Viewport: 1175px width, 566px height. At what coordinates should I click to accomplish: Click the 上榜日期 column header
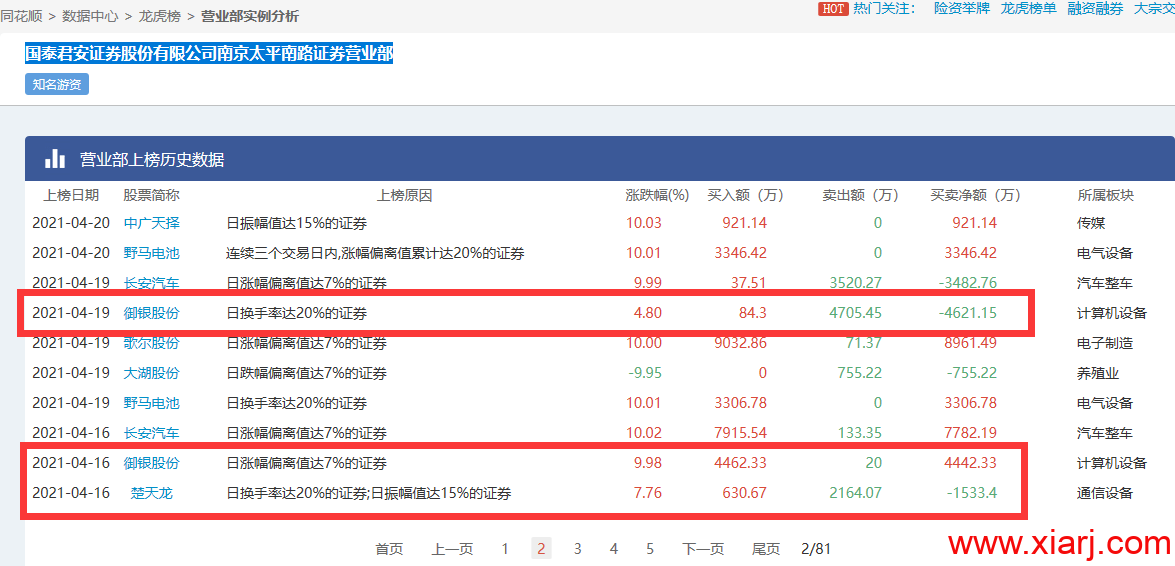pos(70,196)
